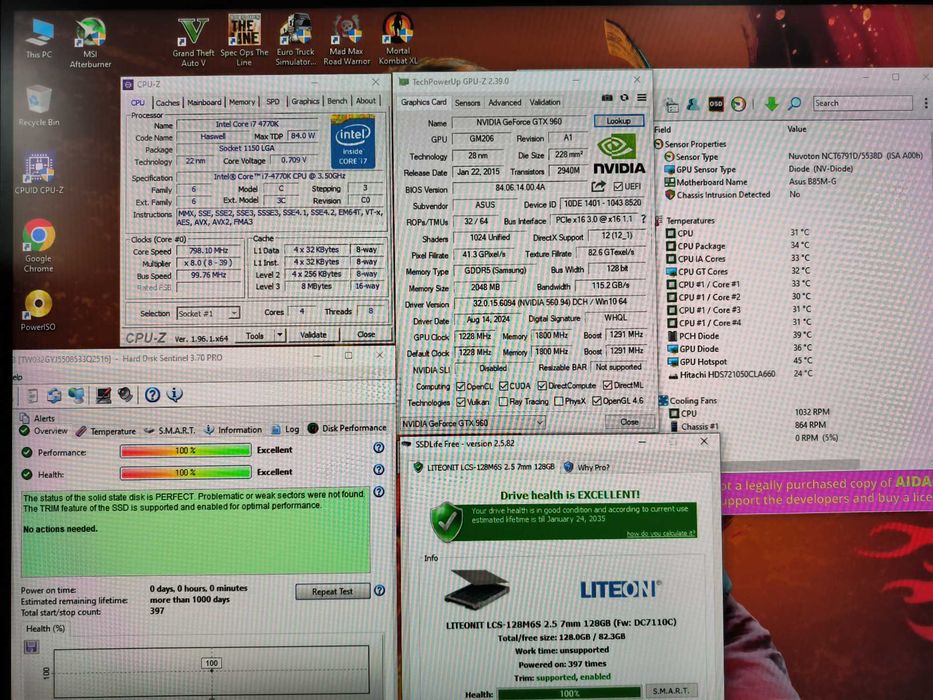Viewport: 933px width, 700px height.
Task: Click the AIDA64 green download arrow icon
Action: pyautogui.click(x=772, y=104)
